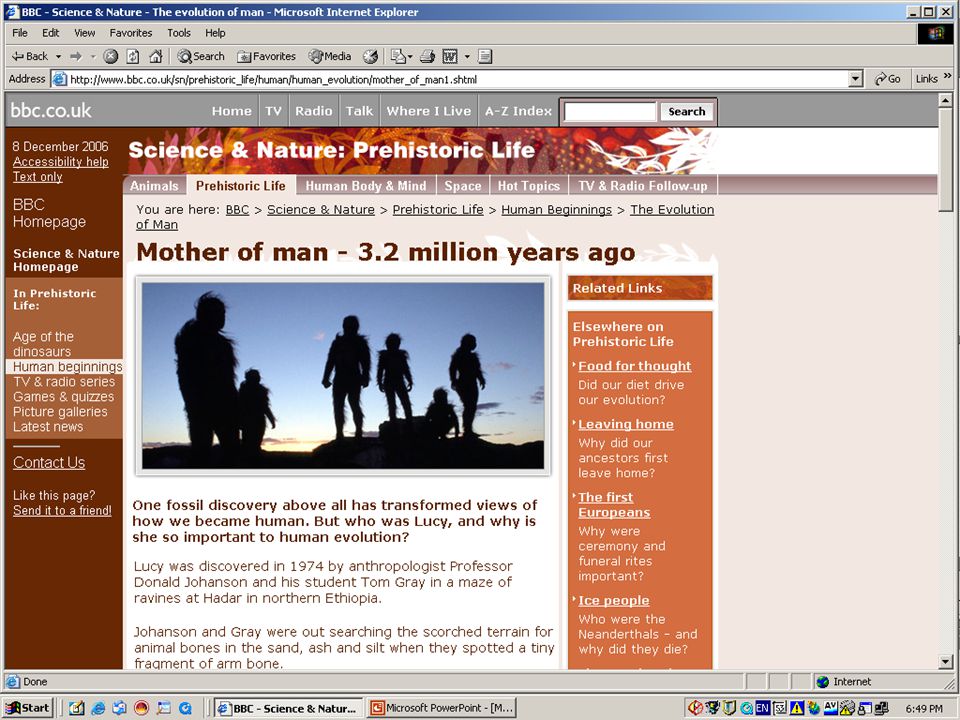The width and height of the screenshot is (960, 720).
Task: Open the Forward button history dropdown
Action: 93,56
